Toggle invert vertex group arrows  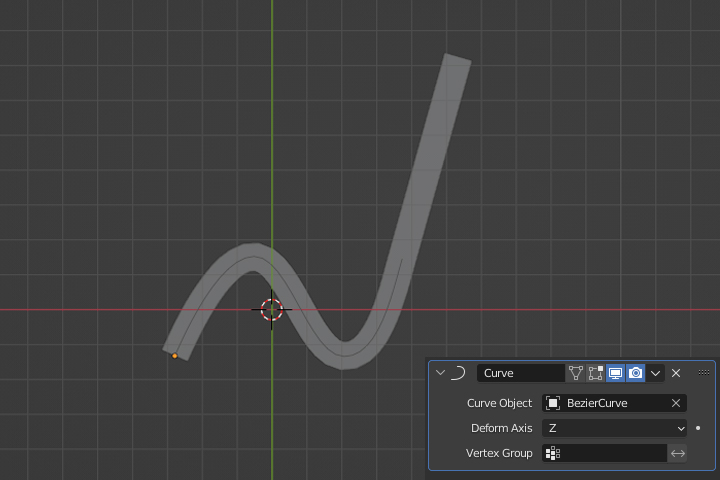[x=678, y=453]
